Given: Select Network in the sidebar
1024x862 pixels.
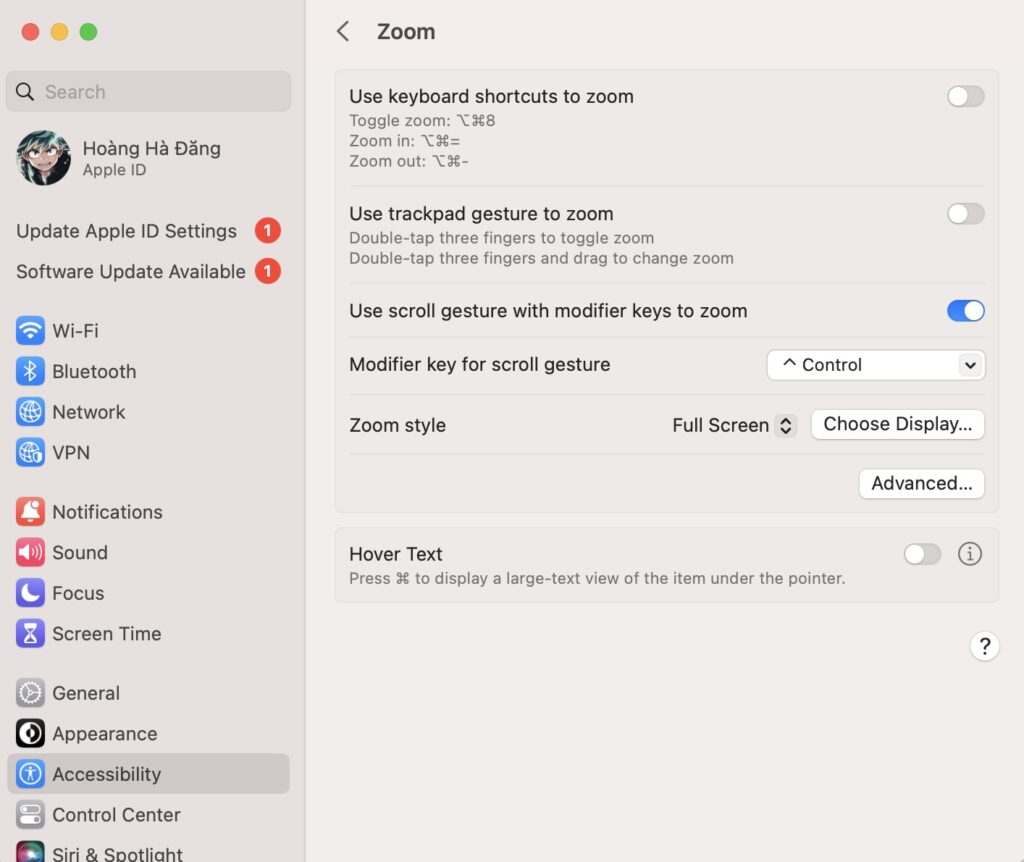Looking at the screenshot, I should tap(148, 411).
